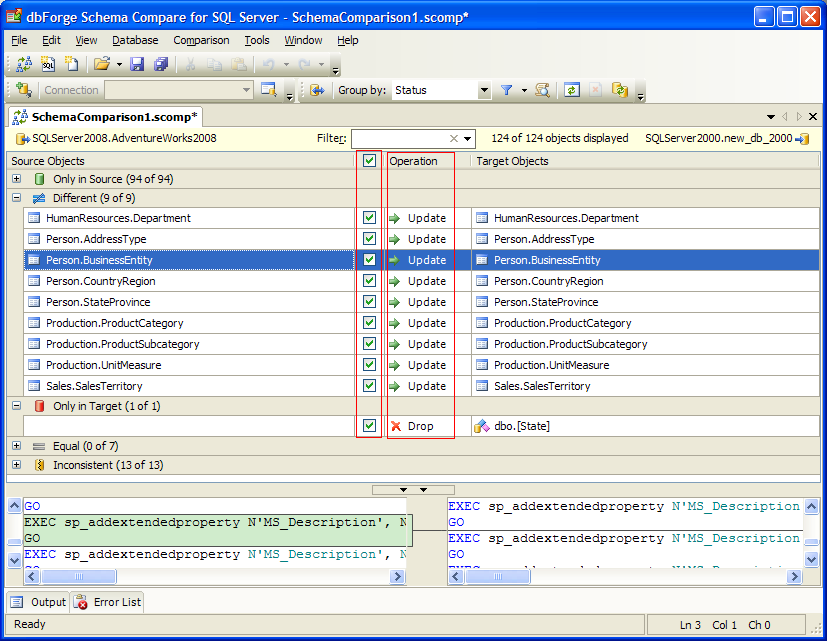Click the green arrow in Sales.SalesTerritory row
The height and width of the screenshot is (641, 827).
pos(395,386)
